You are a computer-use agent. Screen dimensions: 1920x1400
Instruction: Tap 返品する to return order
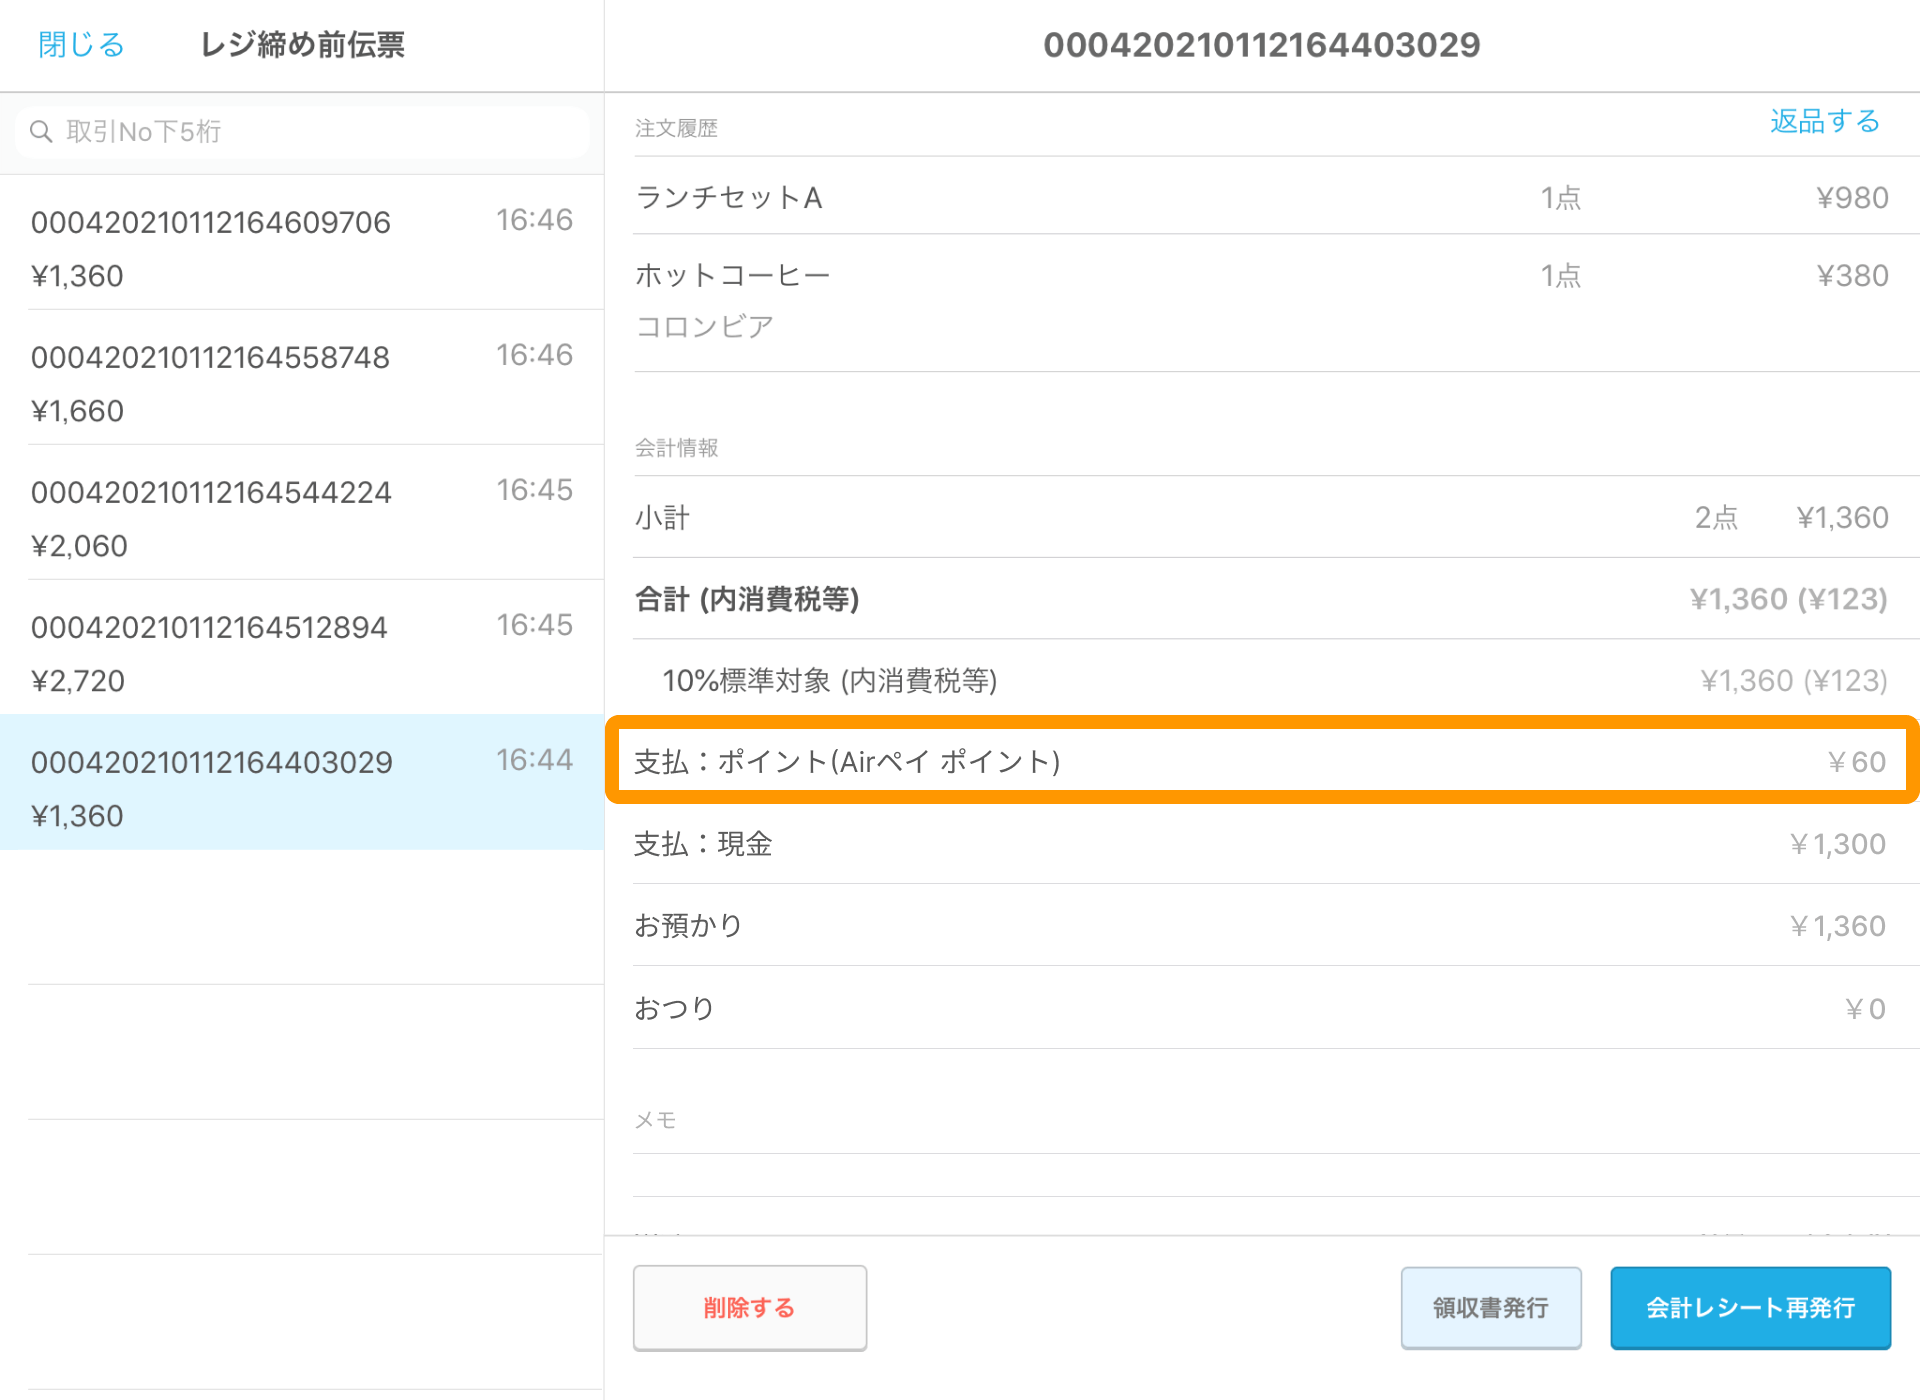(1824, 122)
